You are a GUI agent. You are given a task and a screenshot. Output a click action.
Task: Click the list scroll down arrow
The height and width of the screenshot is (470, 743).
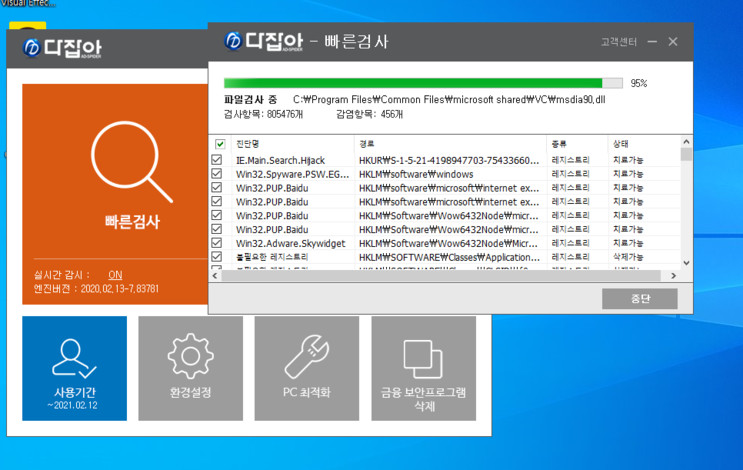point(686,263)
